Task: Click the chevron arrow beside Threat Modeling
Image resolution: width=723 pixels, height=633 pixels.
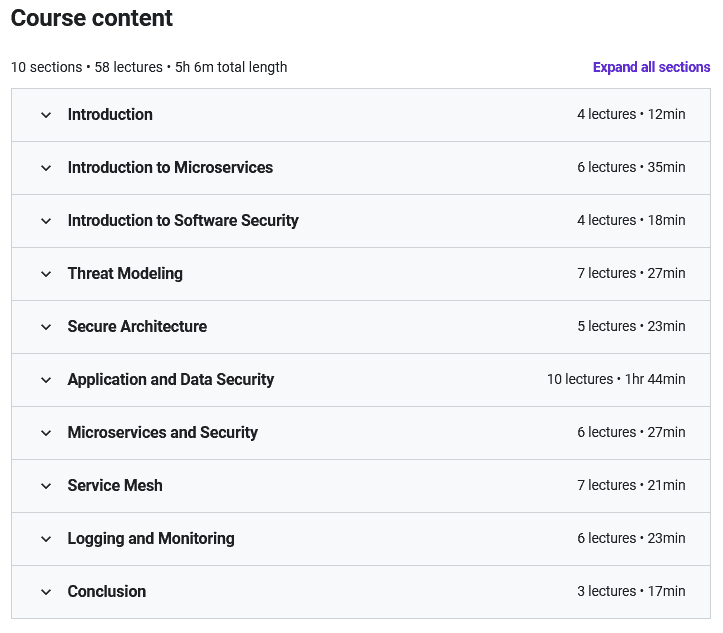Action: coord(46,274)
